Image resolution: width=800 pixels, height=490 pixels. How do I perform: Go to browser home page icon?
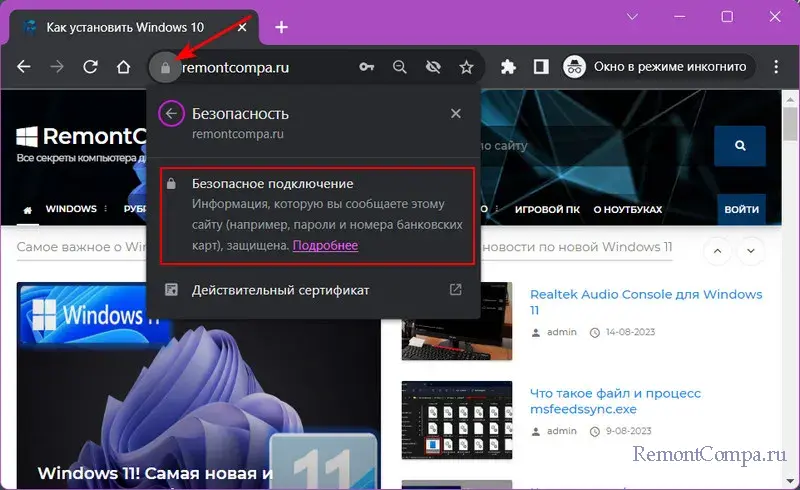pyautogui.click(x=123, y=68)
